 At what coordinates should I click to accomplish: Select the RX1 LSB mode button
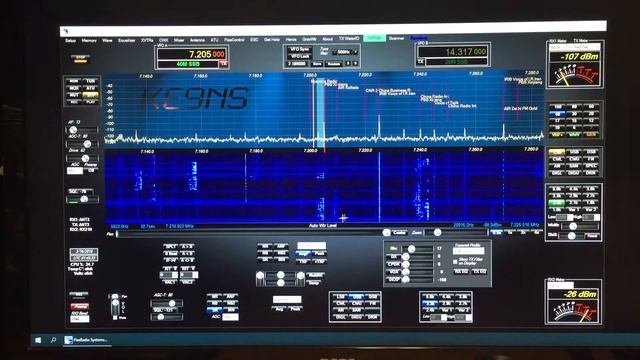pyautogui.click(x=556, y=152)
